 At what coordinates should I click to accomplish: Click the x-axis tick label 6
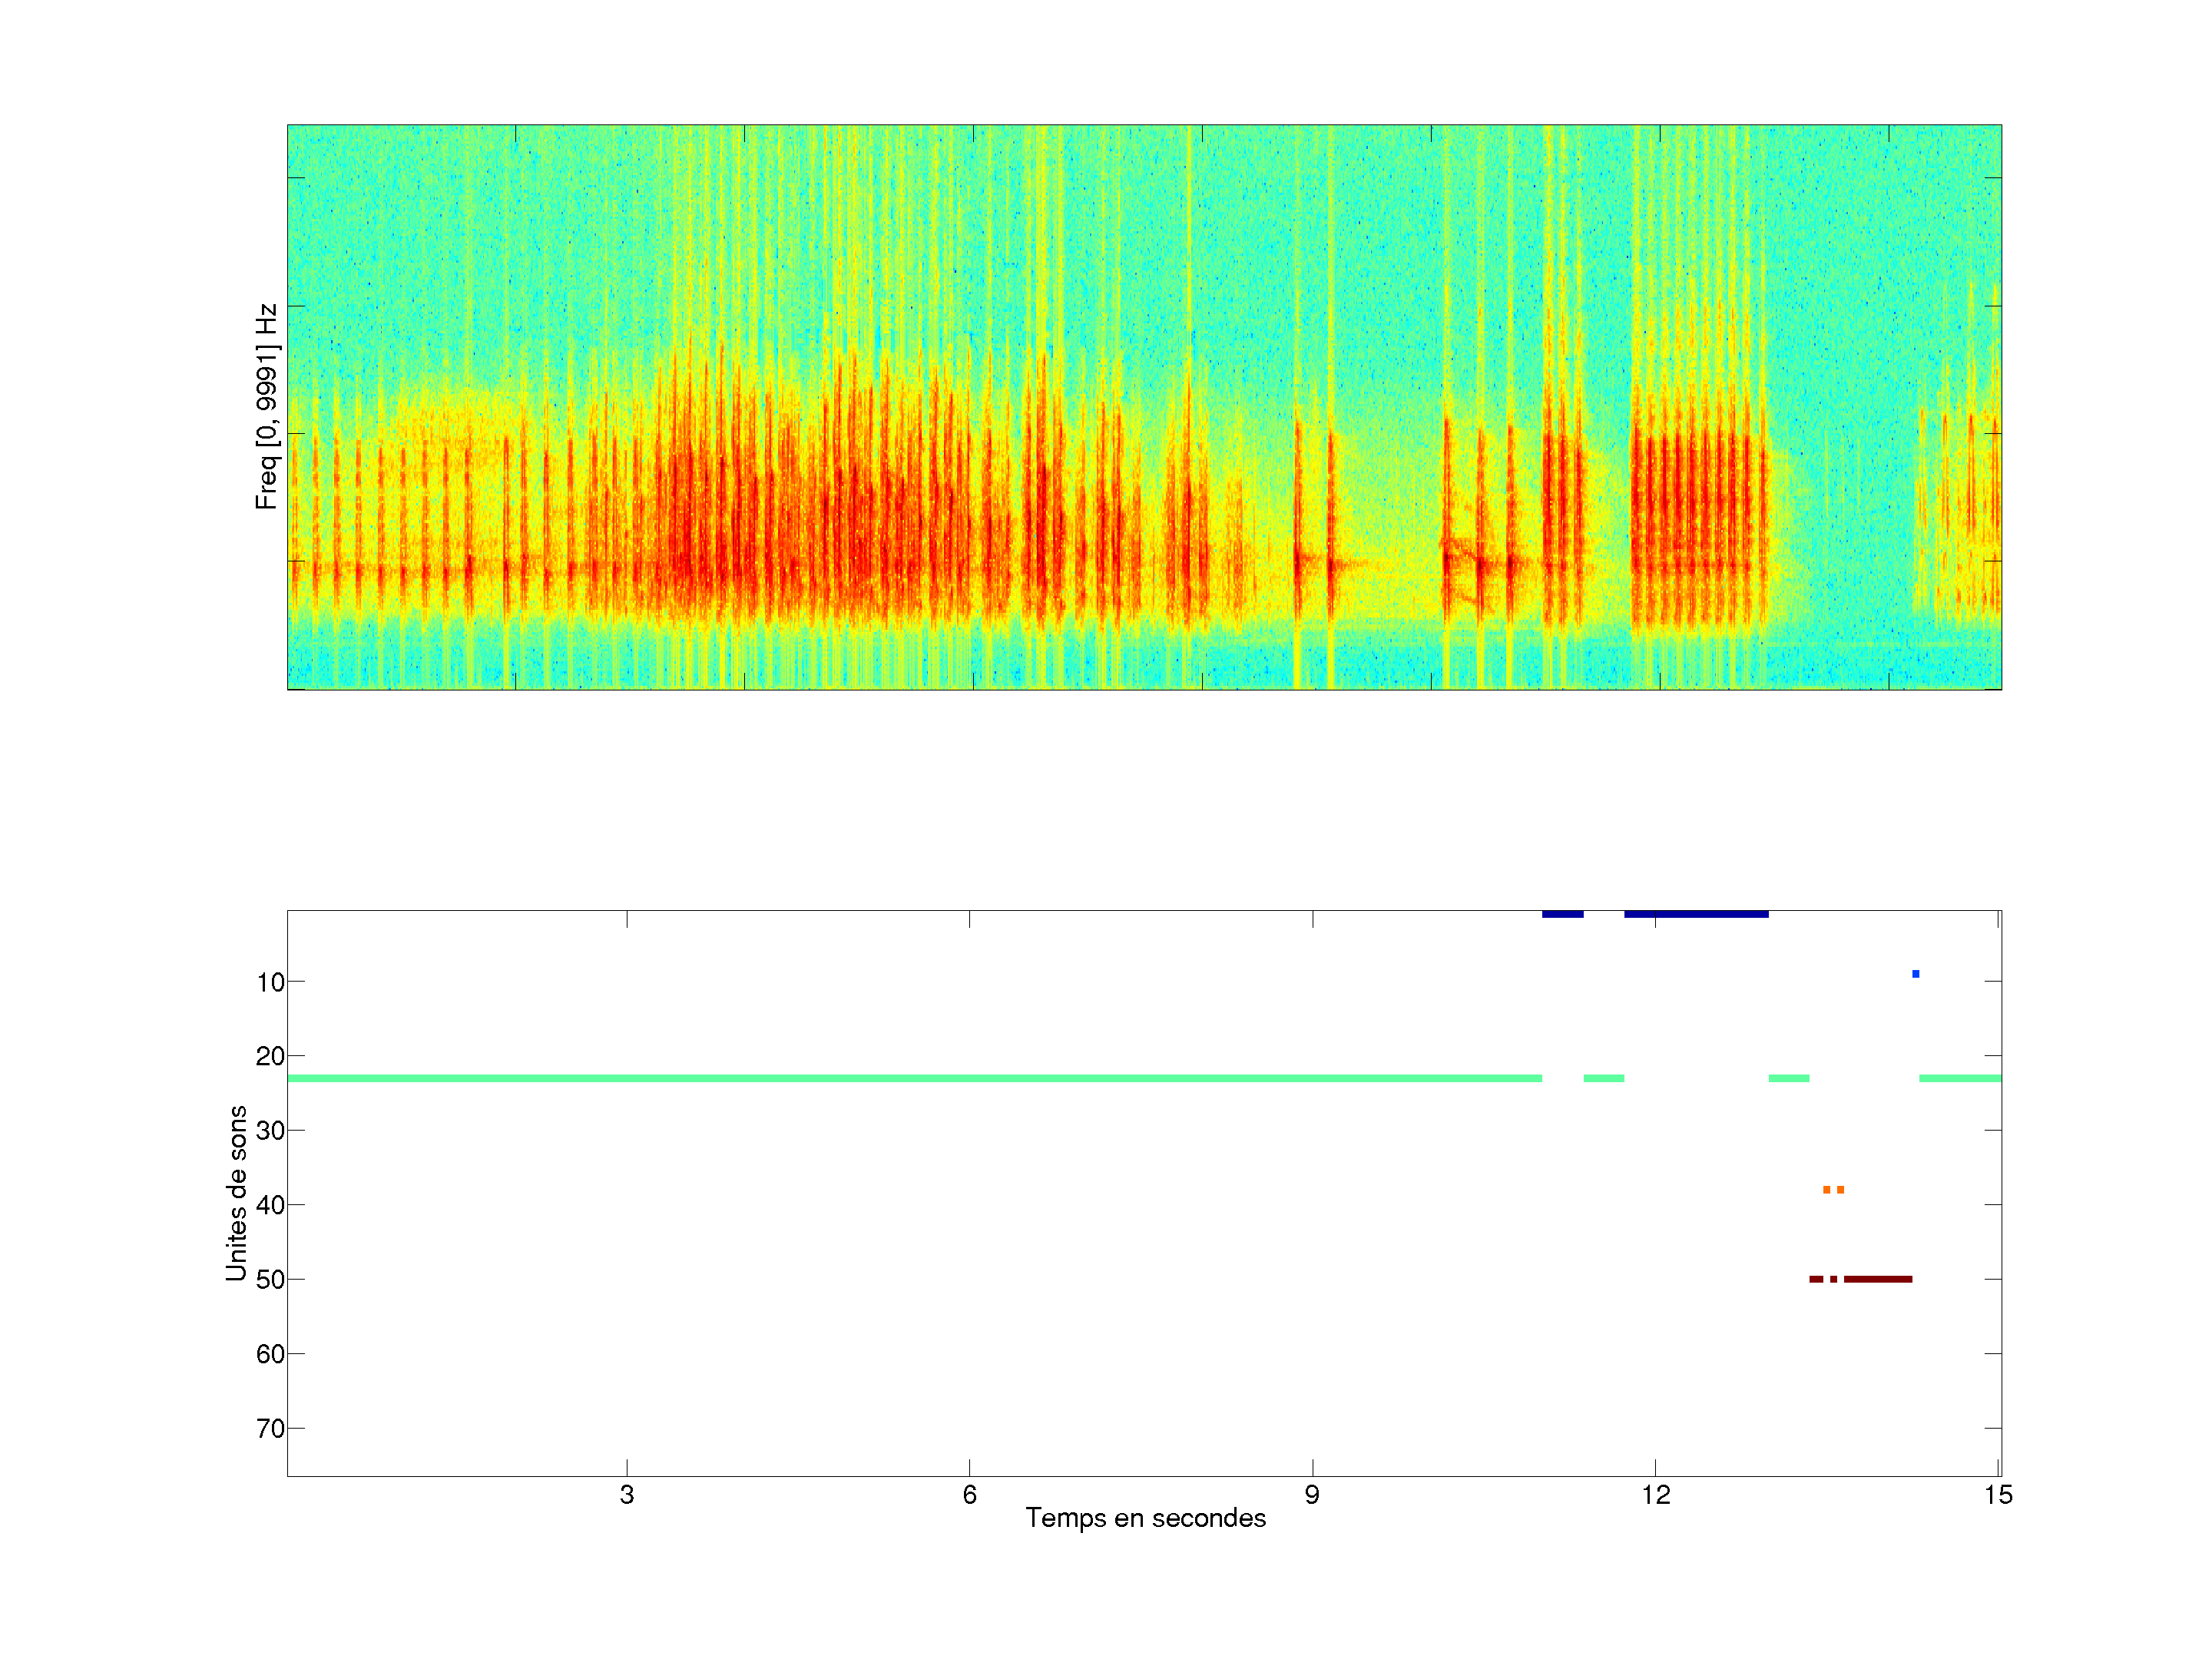click(x=969, y=1495)
